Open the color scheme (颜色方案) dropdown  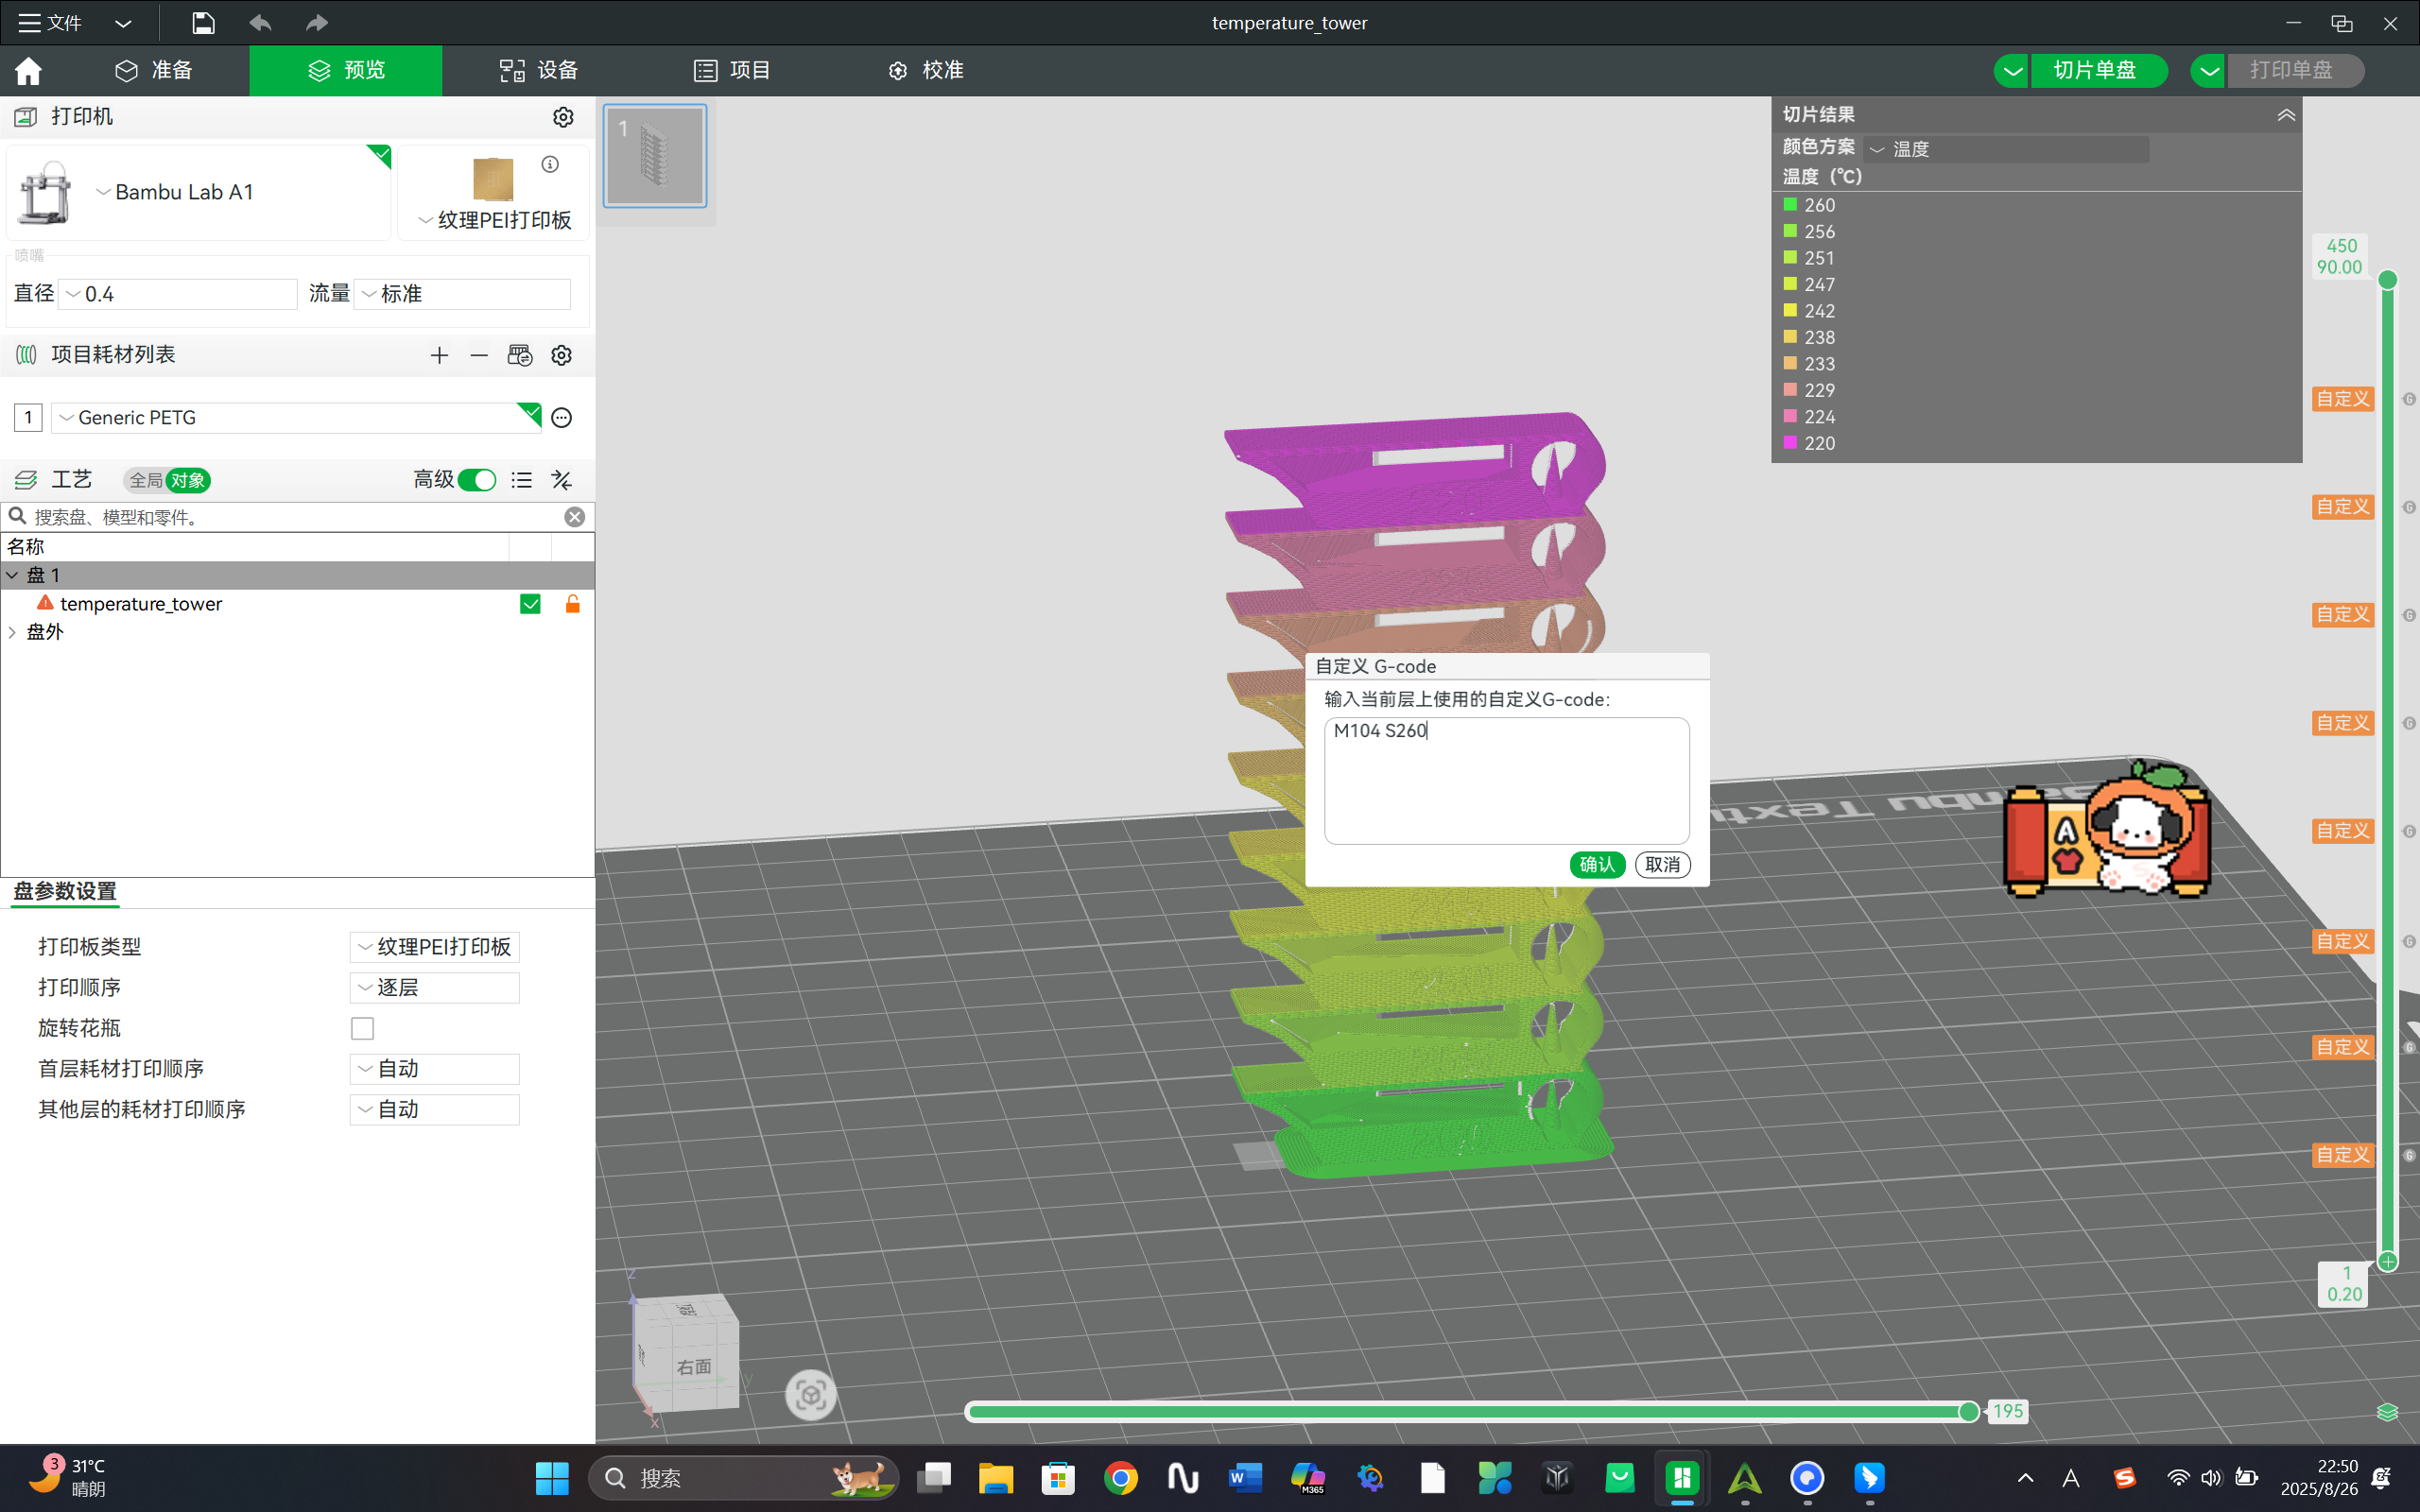click(2006, 149)
